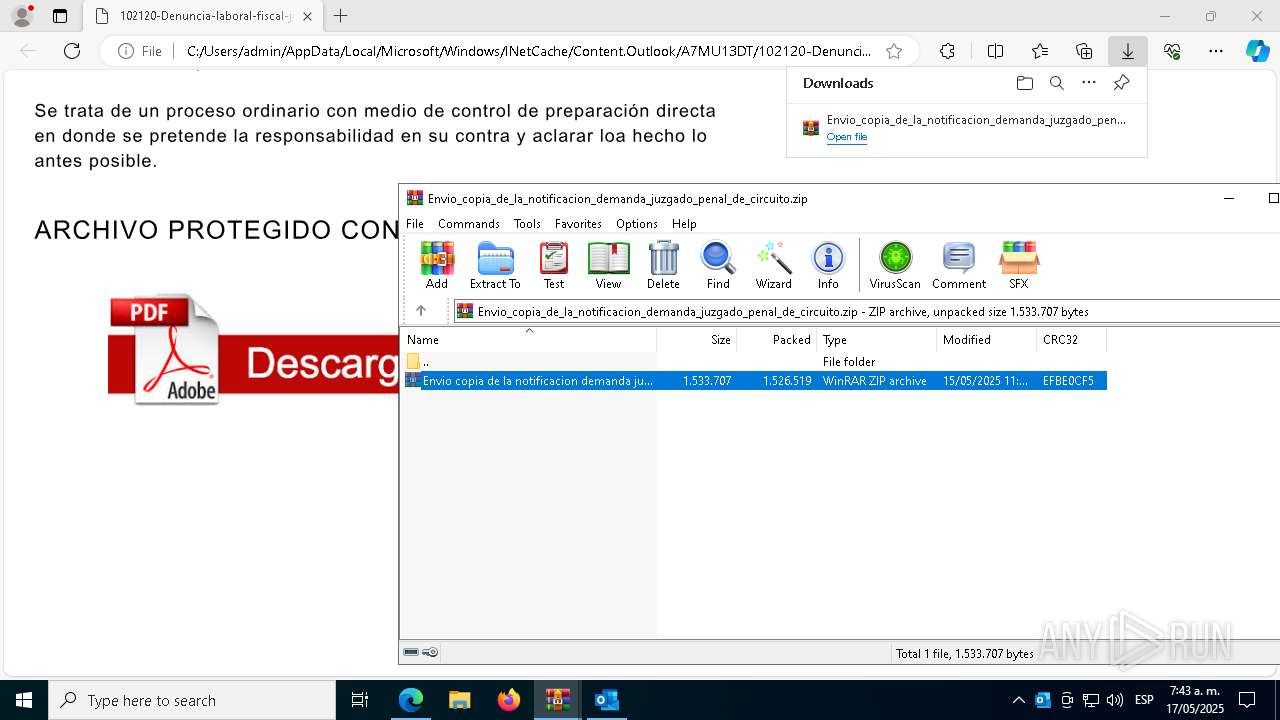Select the parent '..' folder row

click(x=754, y=361)
